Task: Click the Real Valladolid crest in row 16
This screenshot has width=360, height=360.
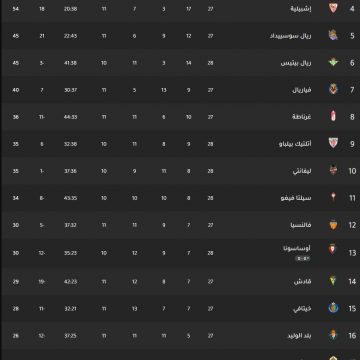Action: pos(333,335)
